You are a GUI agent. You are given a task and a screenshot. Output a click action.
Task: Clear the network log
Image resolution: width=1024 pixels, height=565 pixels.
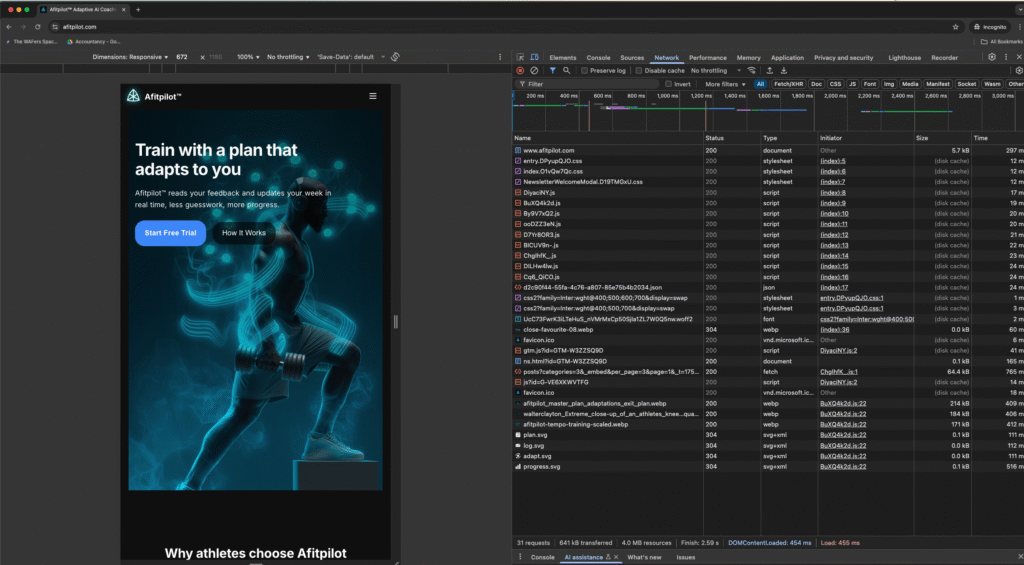pyautogui.click(x=534, y=71)
